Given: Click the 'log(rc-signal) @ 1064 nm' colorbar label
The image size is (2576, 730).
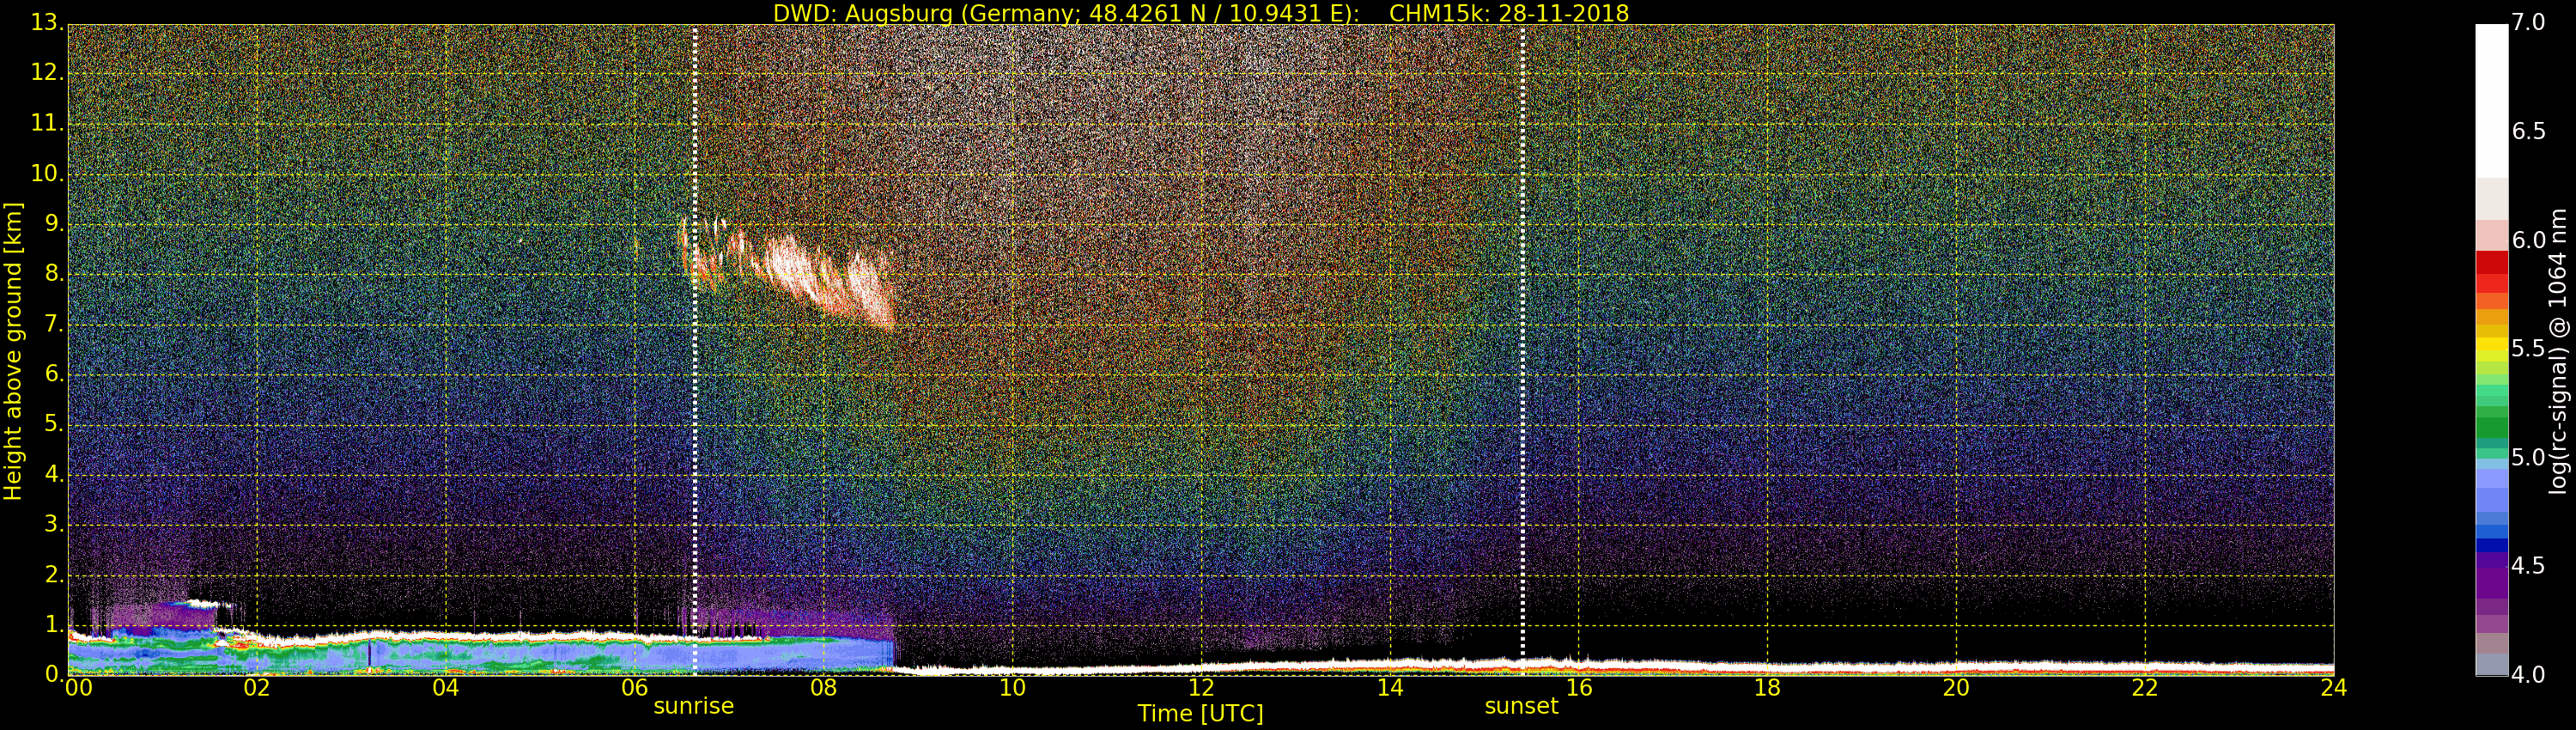Looking at the screenshot, I should tap(2556, 350).
